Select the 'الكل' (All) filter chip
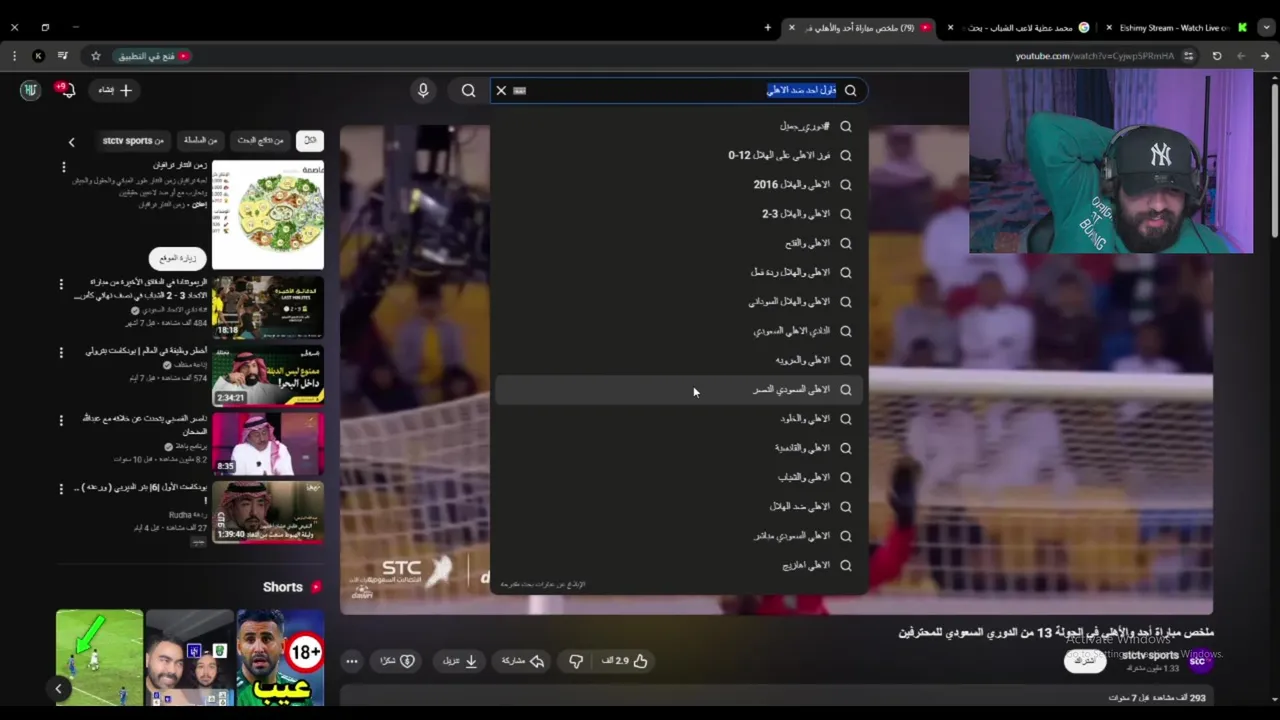Viewport: 1280px width, 720px height. [310, 141]
